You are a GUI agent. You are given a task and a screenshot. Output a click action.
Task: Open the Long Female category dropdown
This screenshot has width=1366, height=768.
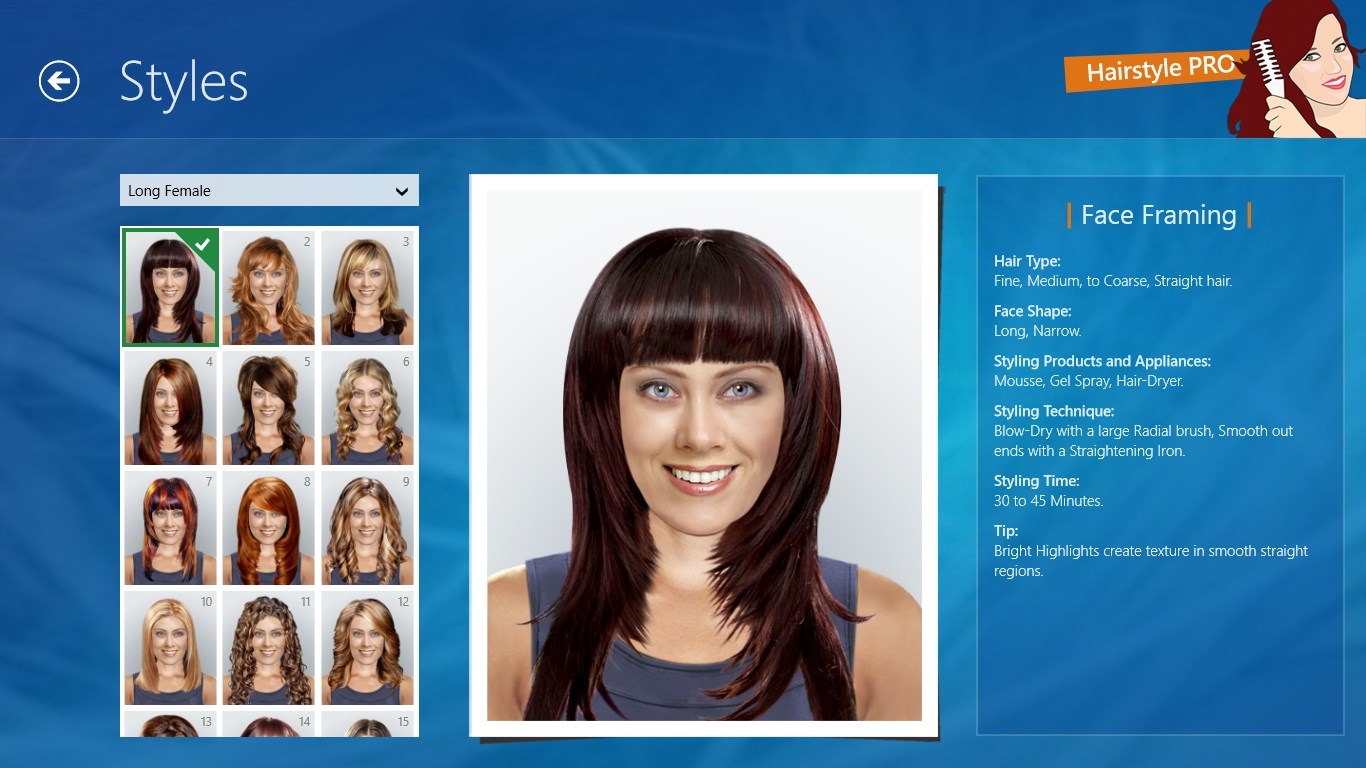click(x=269, y=190)
